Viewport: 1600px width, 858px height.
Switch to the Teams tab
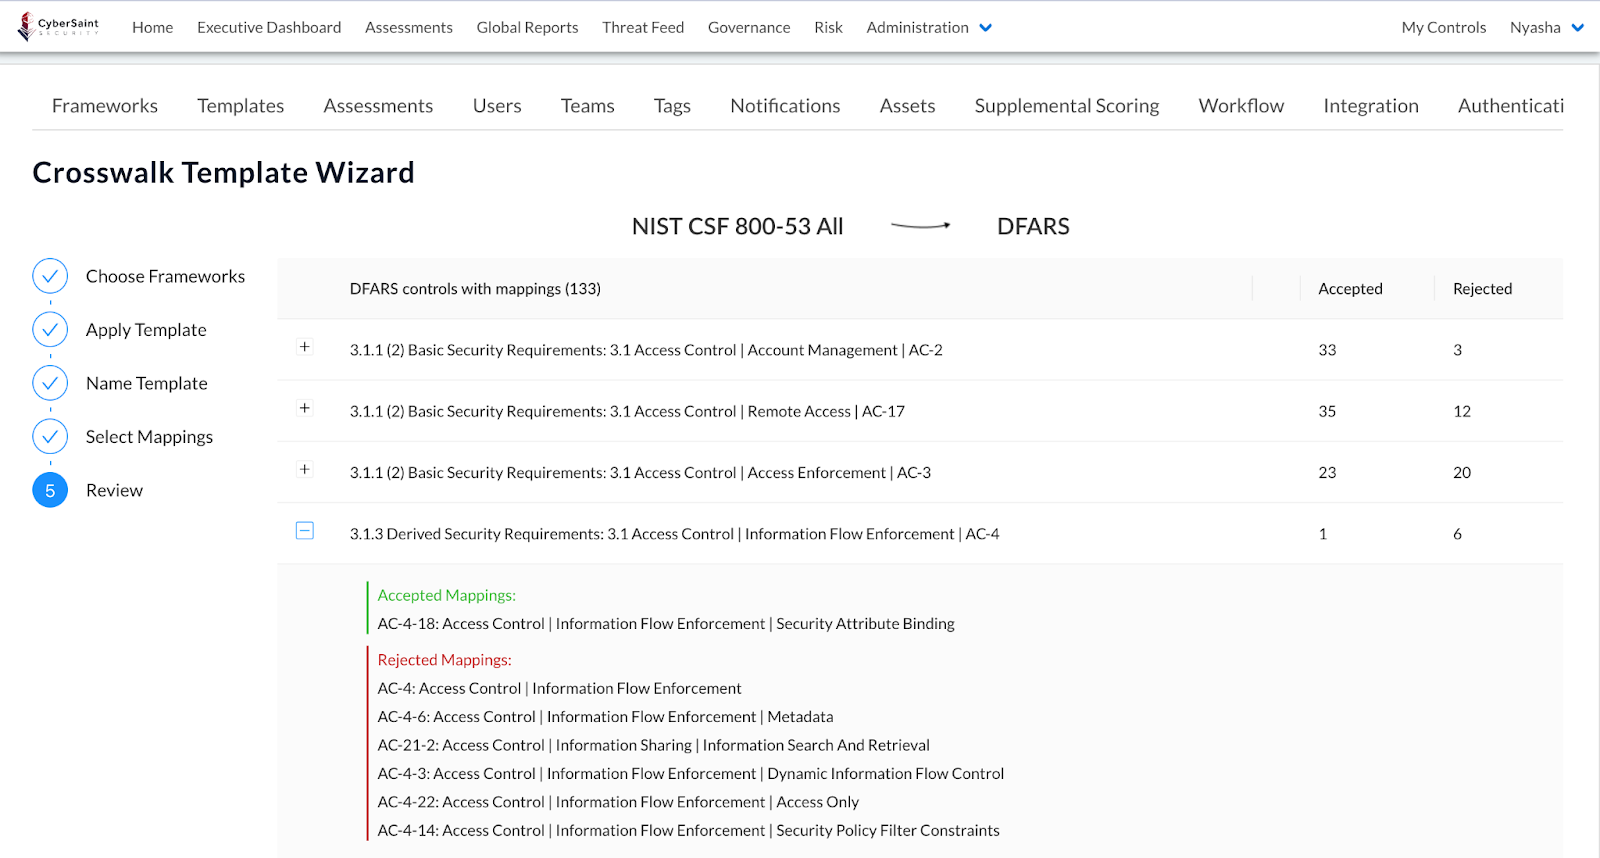pyautogui.click(x=587, y=105)
